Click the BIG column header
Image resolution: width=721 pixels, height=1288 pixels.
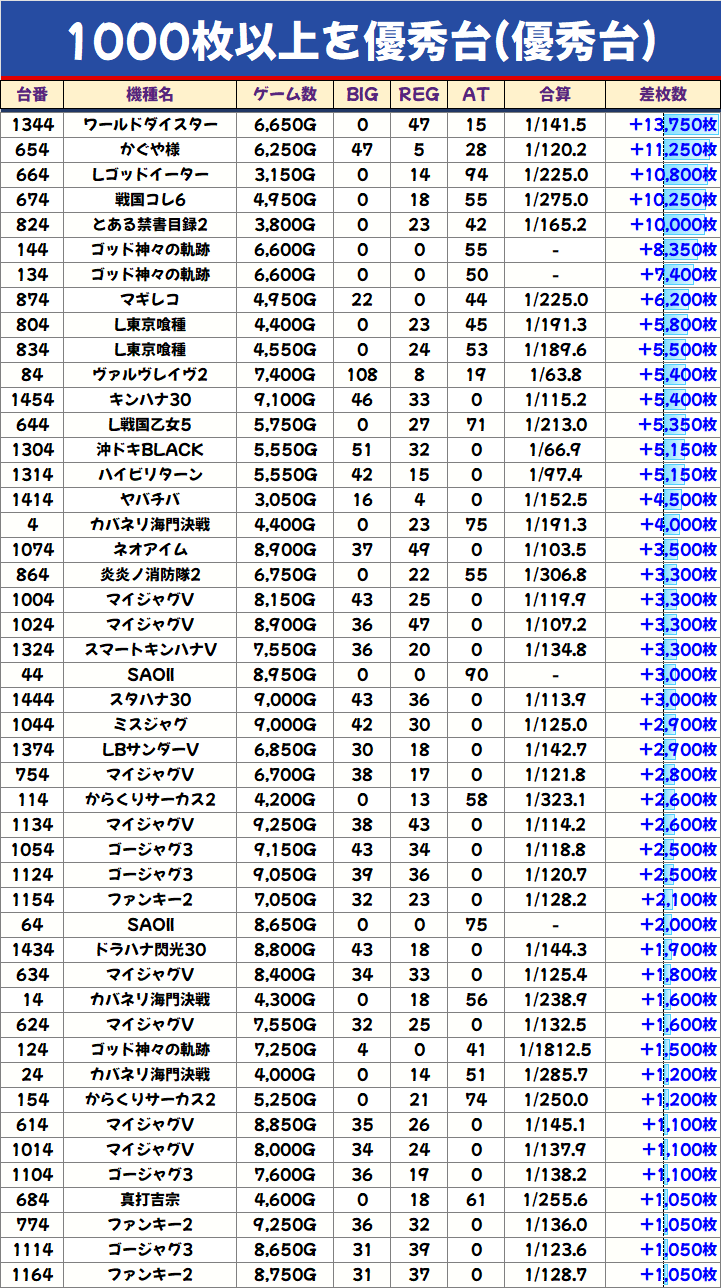[x=362, y=94]
